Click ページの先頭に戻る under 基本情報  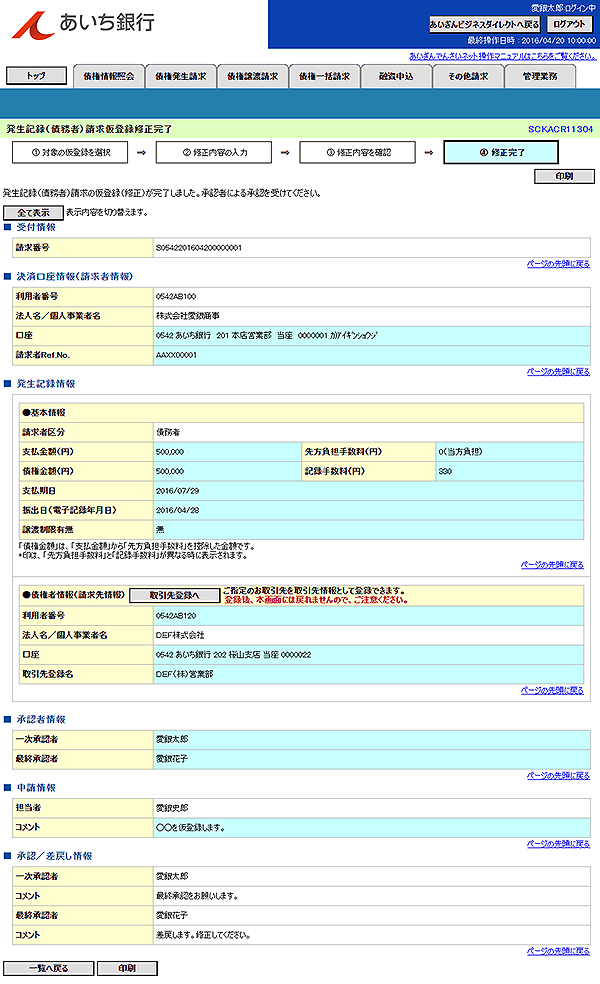tap(552, 565)
